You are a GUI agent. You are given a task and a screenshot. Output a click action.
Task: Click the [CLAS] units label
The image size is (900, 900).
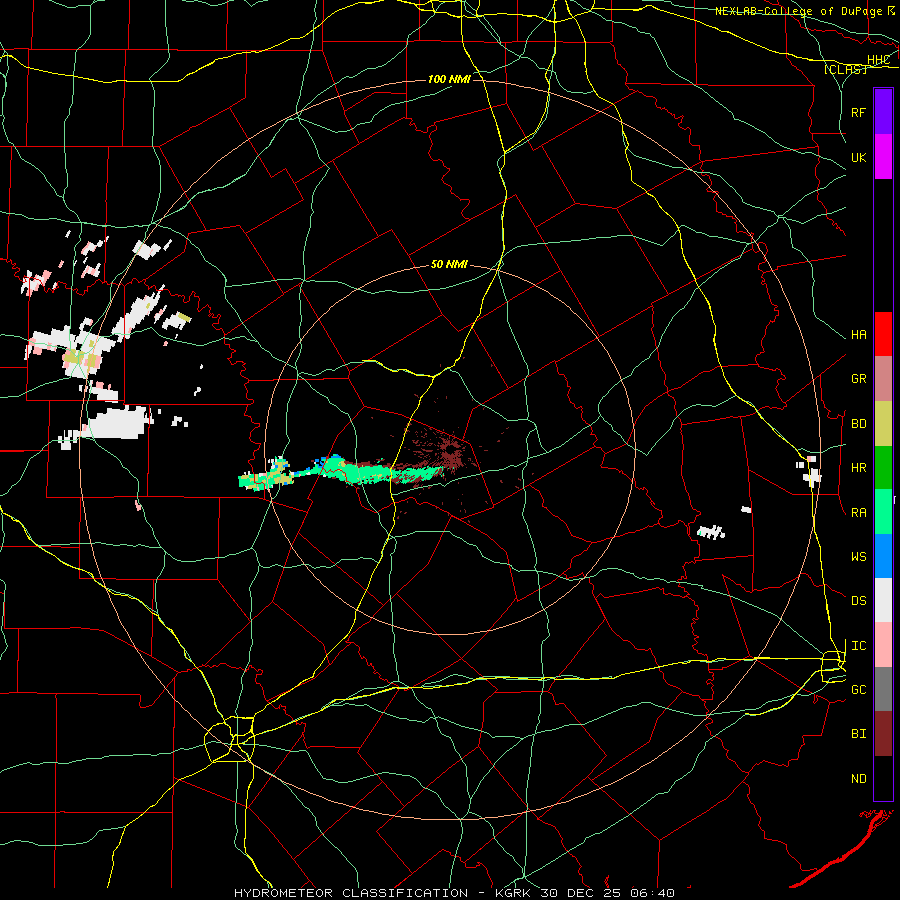pos(845,69)
